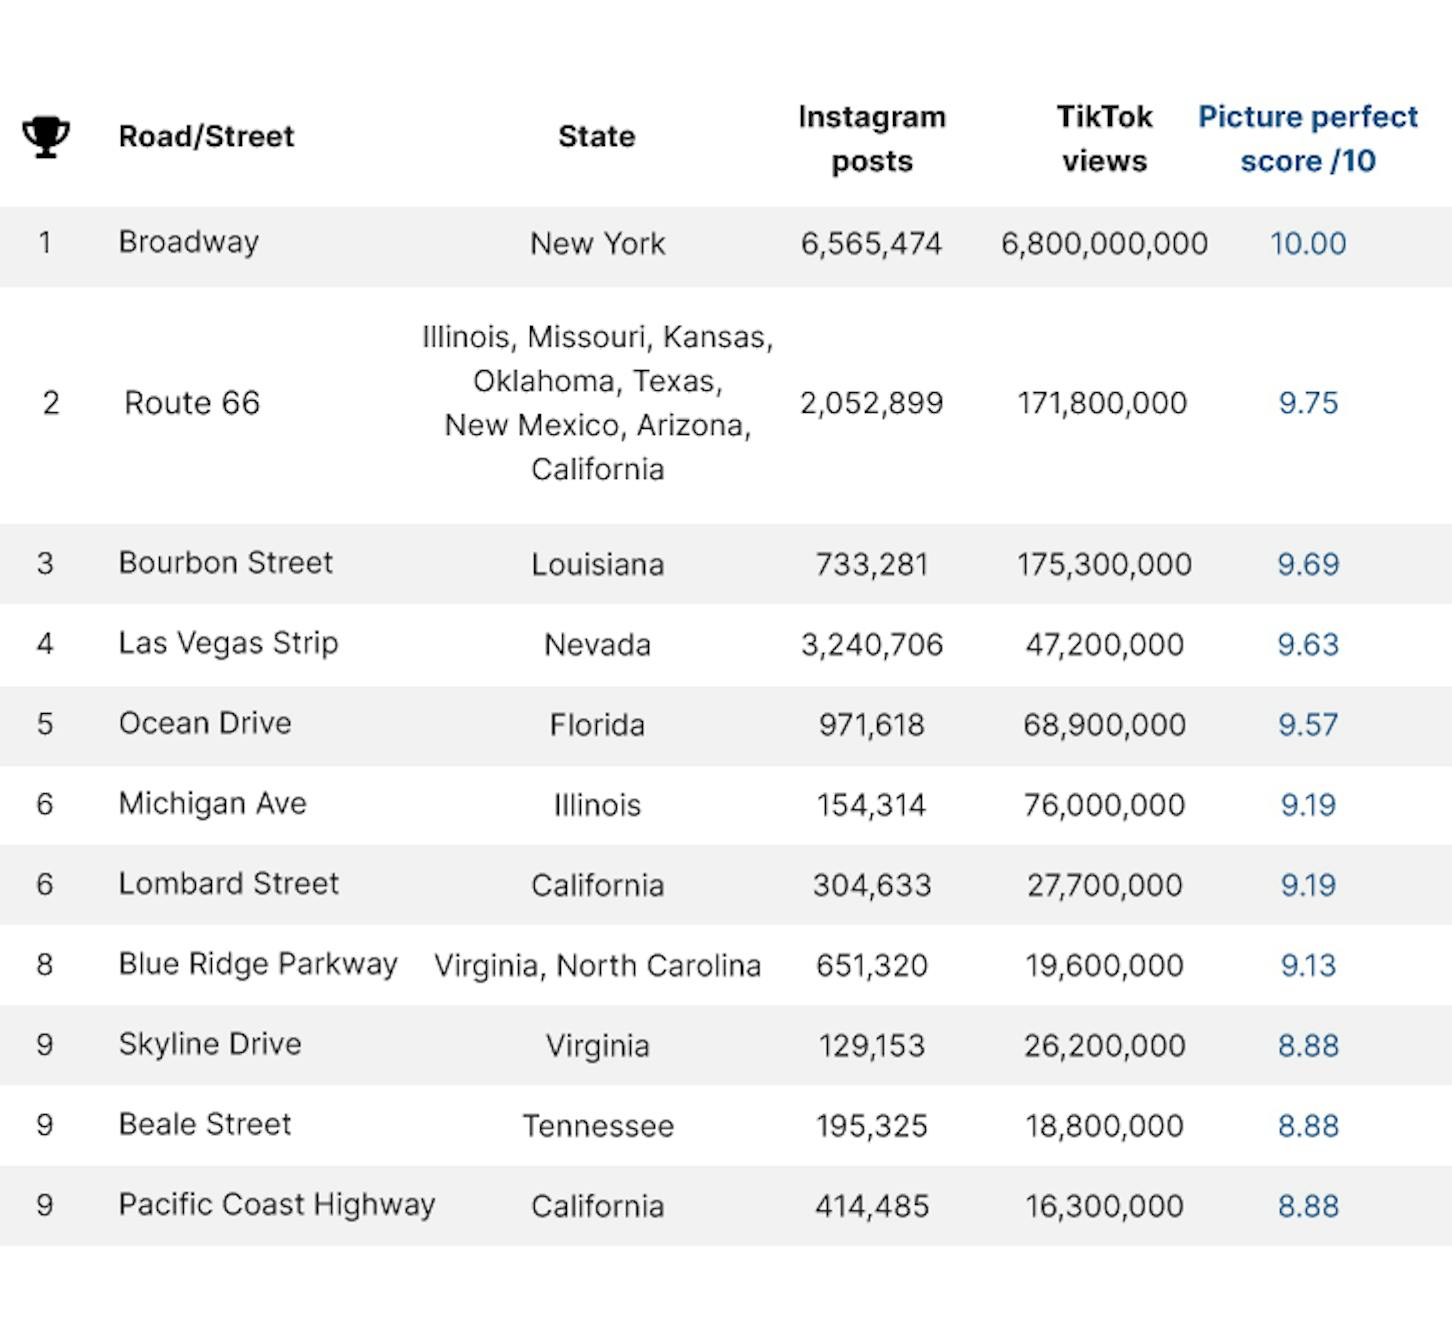Click Broadway's 10.00 score value

[x=1308, y=244]
